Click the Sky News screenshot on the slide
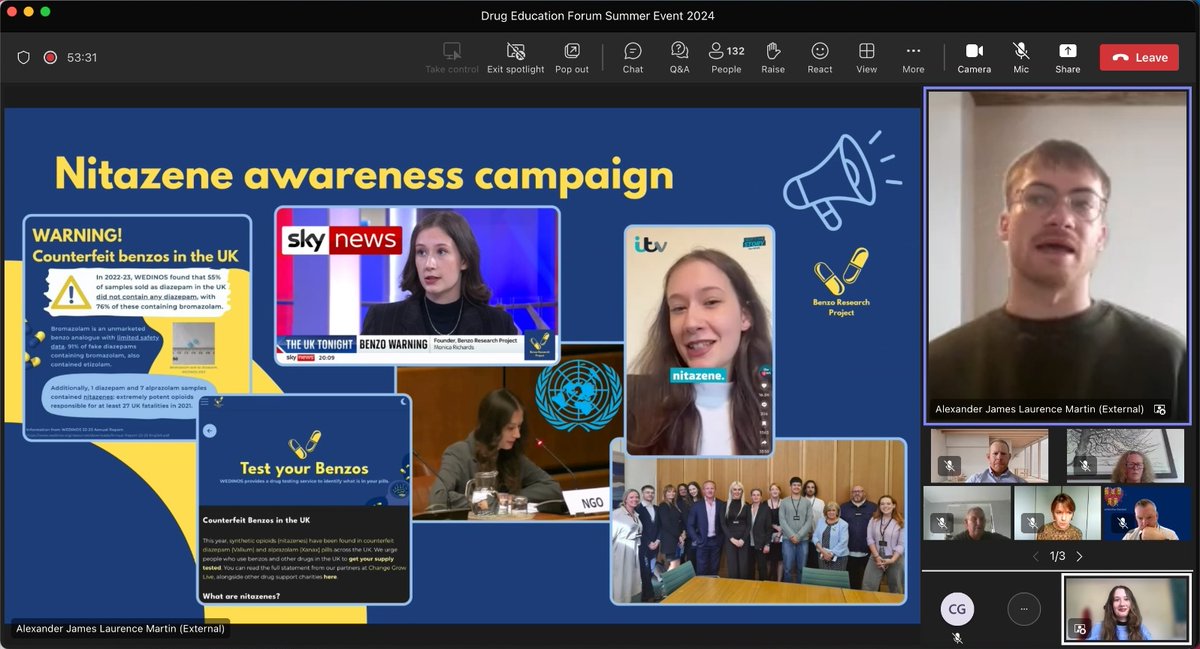Screen dimensions: 1200x649 click(417, 284)
